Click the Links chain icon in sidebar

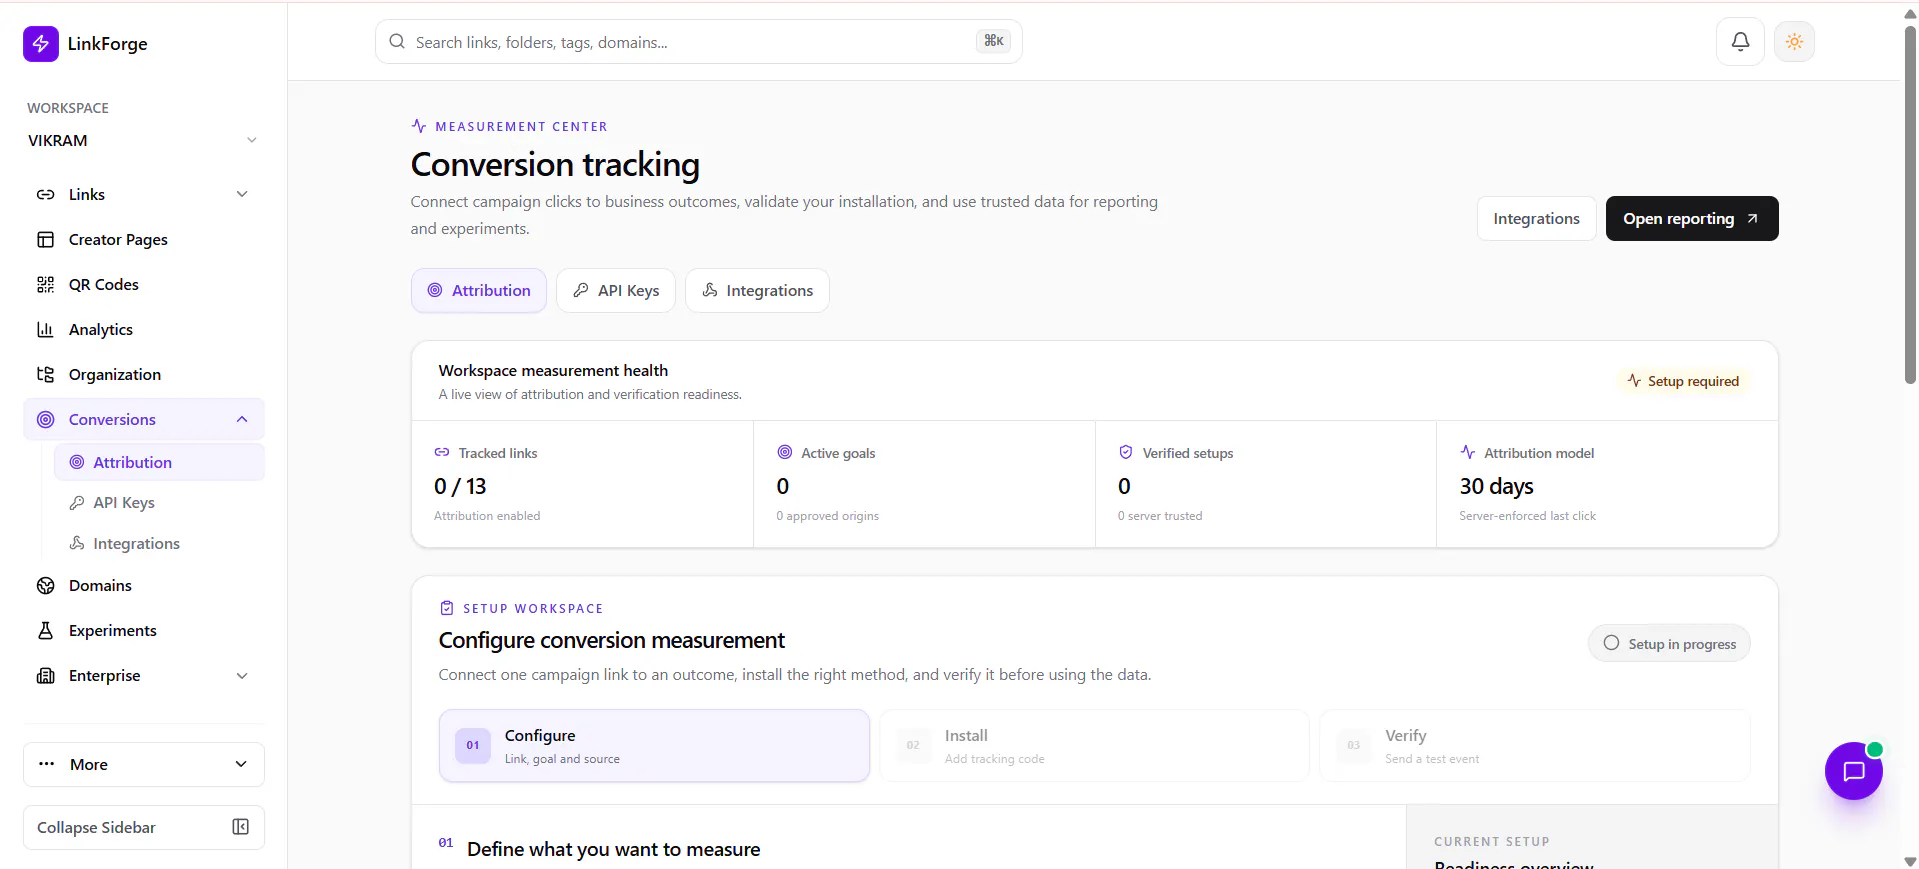click(x=46, y=195)
